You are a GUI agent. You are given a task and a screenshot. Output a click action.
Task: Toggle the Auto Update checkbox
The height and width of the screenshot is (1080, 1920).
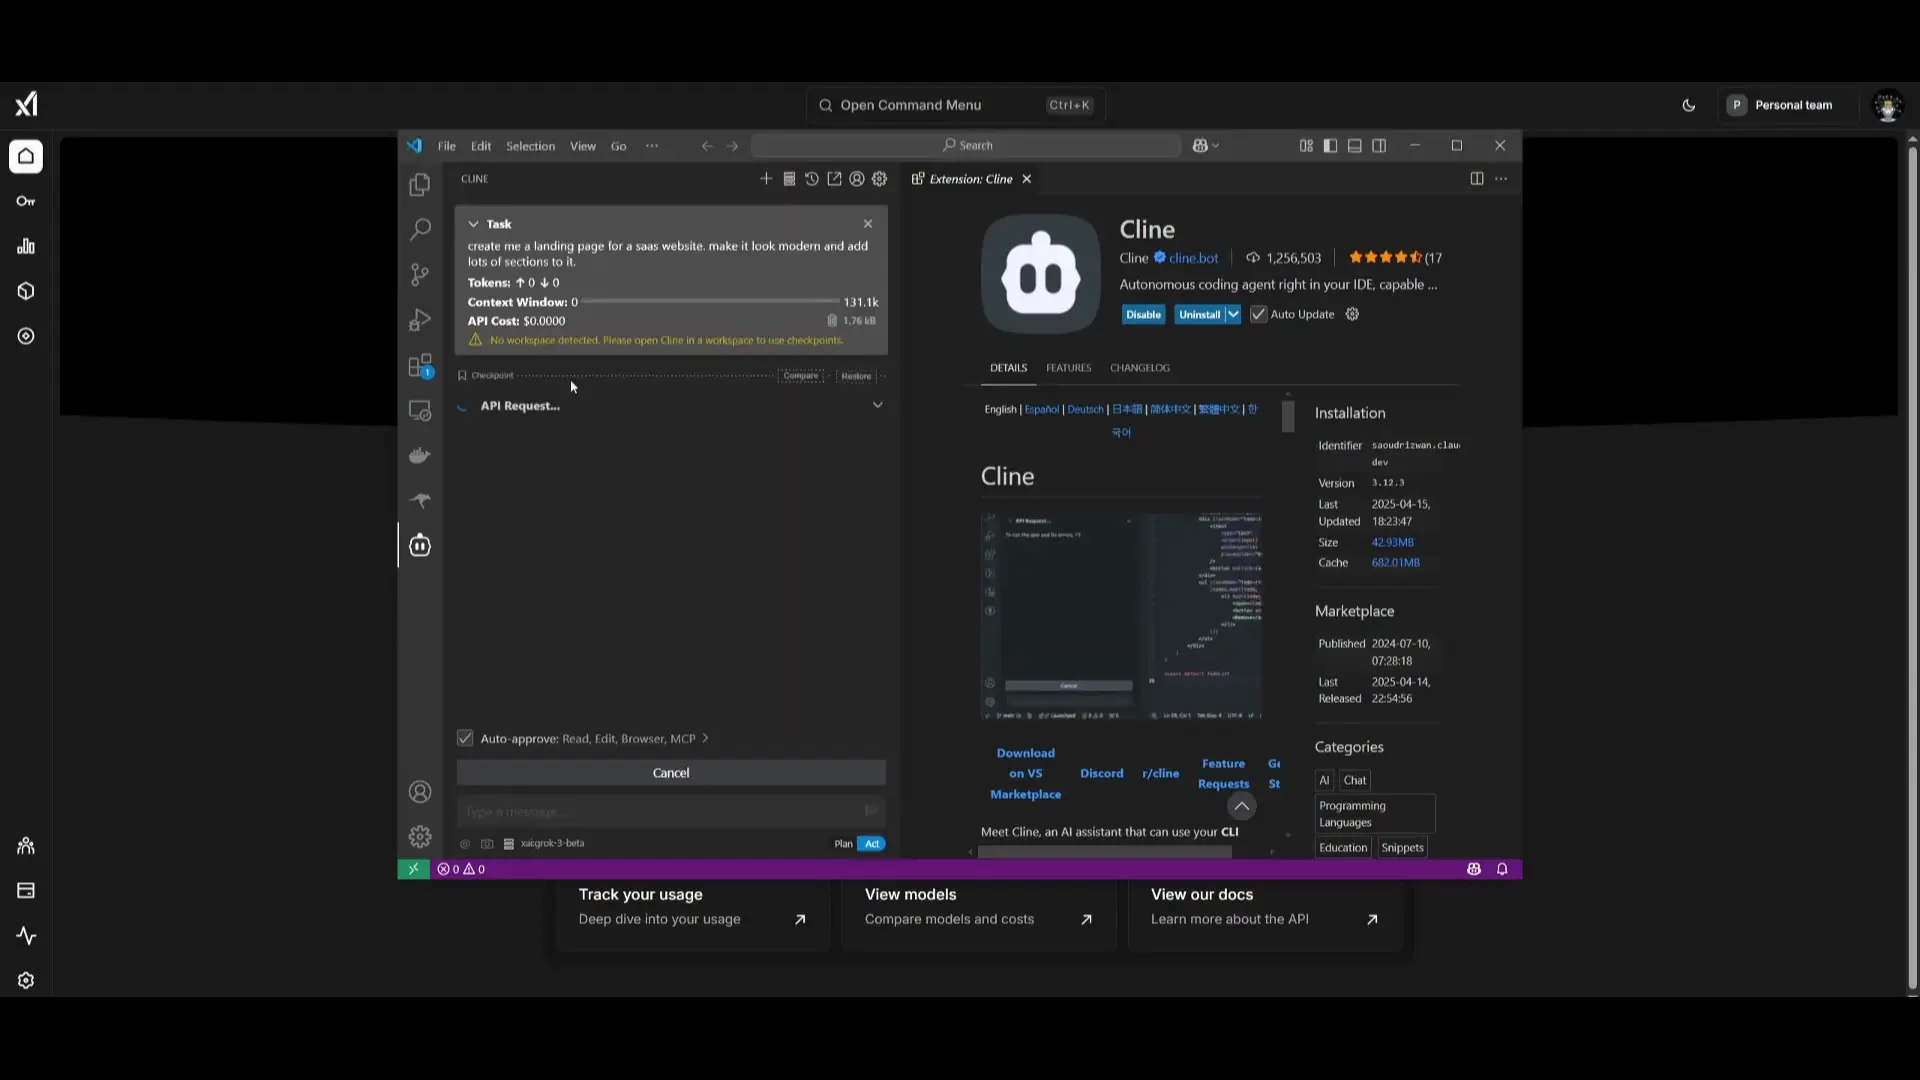(1259, 314)
